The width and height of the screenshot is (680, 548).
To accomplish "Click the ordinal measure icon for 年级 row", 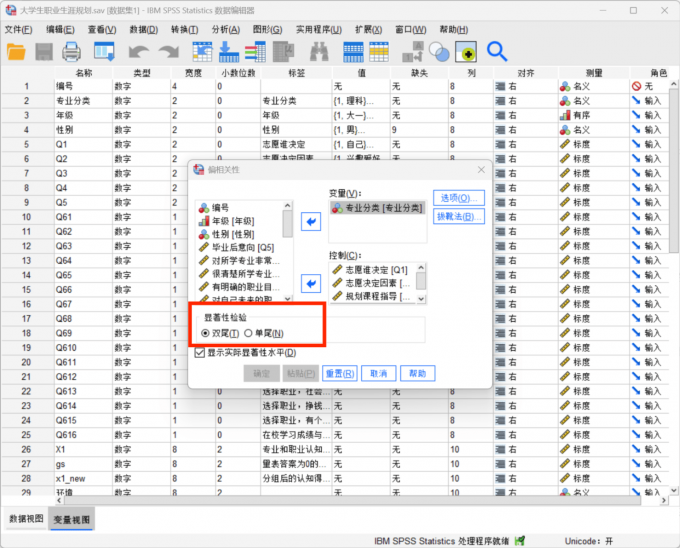I will (x=565, y=115).
